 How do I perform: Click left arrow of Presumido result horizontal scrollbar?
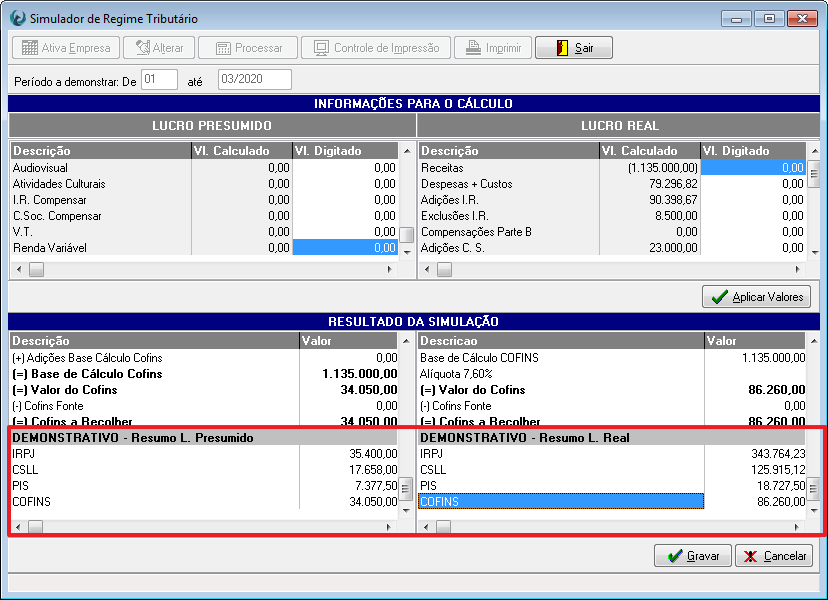coord(19,527)
